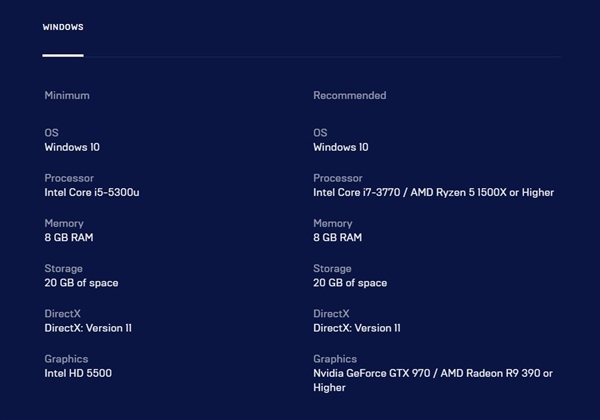Select recommended OS value Windows 10

pyautogui.click(x=341, y=147)
